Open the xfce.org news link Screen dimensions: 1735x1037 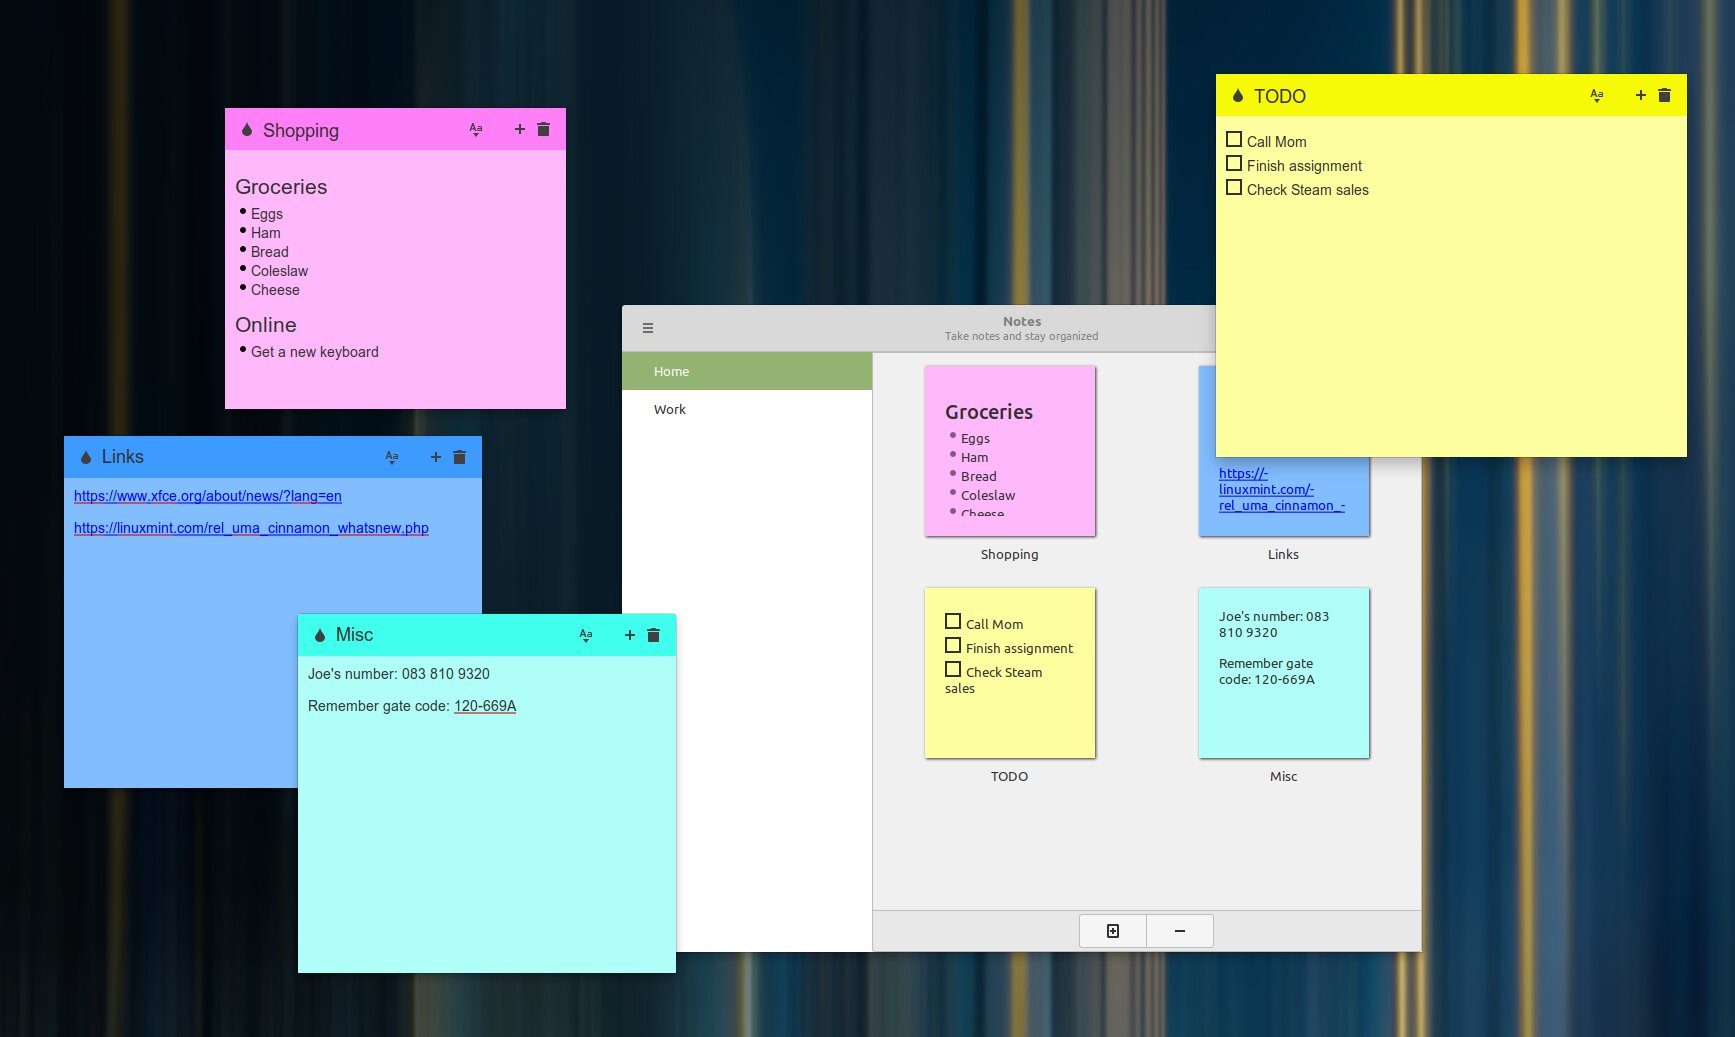pos(208,496)
